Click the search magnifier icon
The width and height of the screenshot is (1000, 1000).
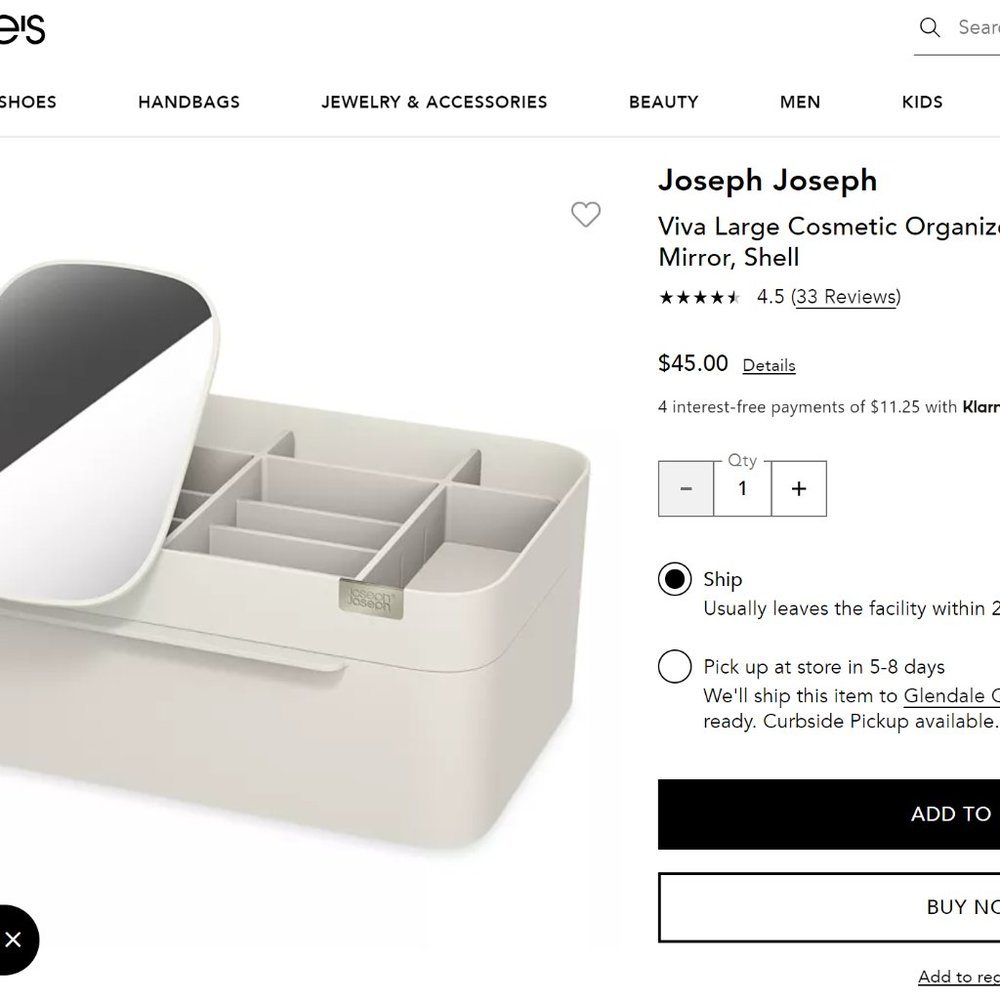pyautogui.click(x=929, y=27)
